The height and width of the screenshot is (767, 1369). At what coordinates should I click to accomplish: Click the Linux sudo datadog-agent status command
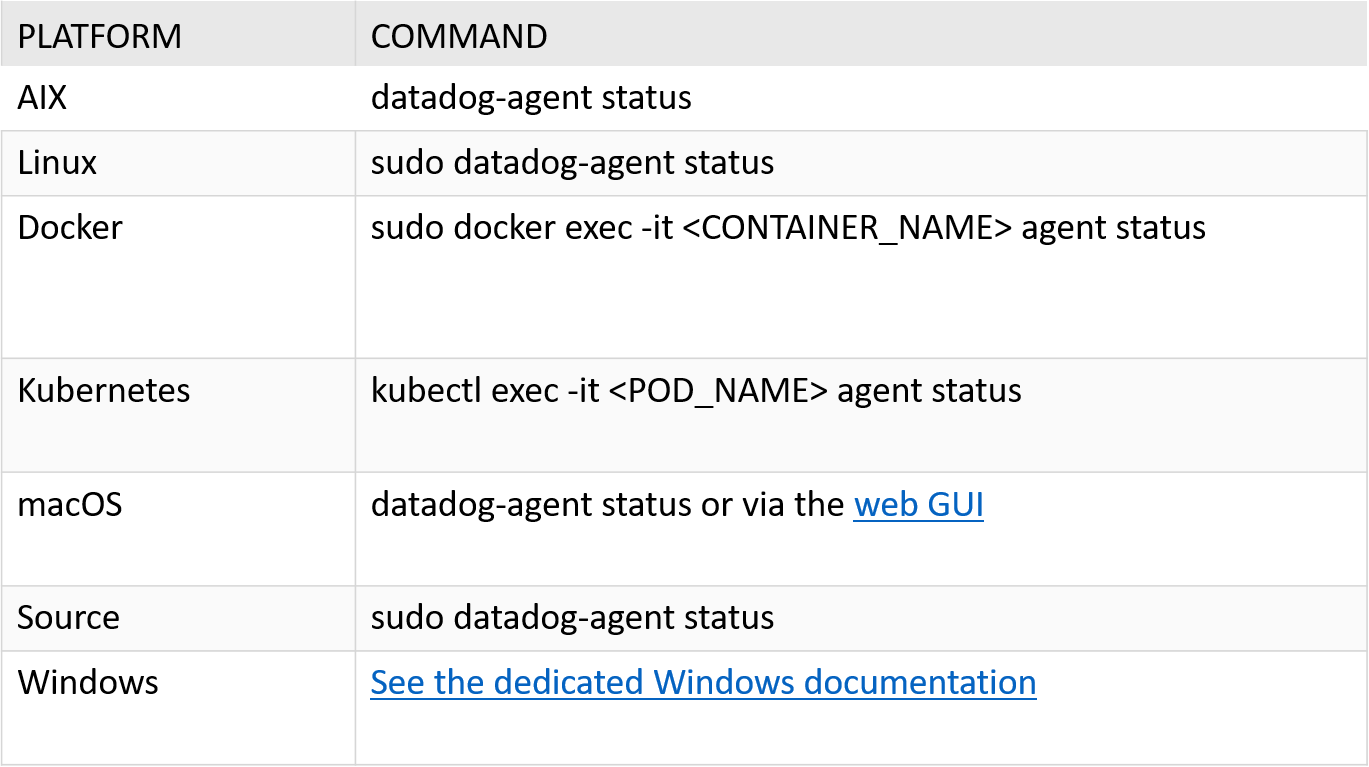[x=572, y=163]
